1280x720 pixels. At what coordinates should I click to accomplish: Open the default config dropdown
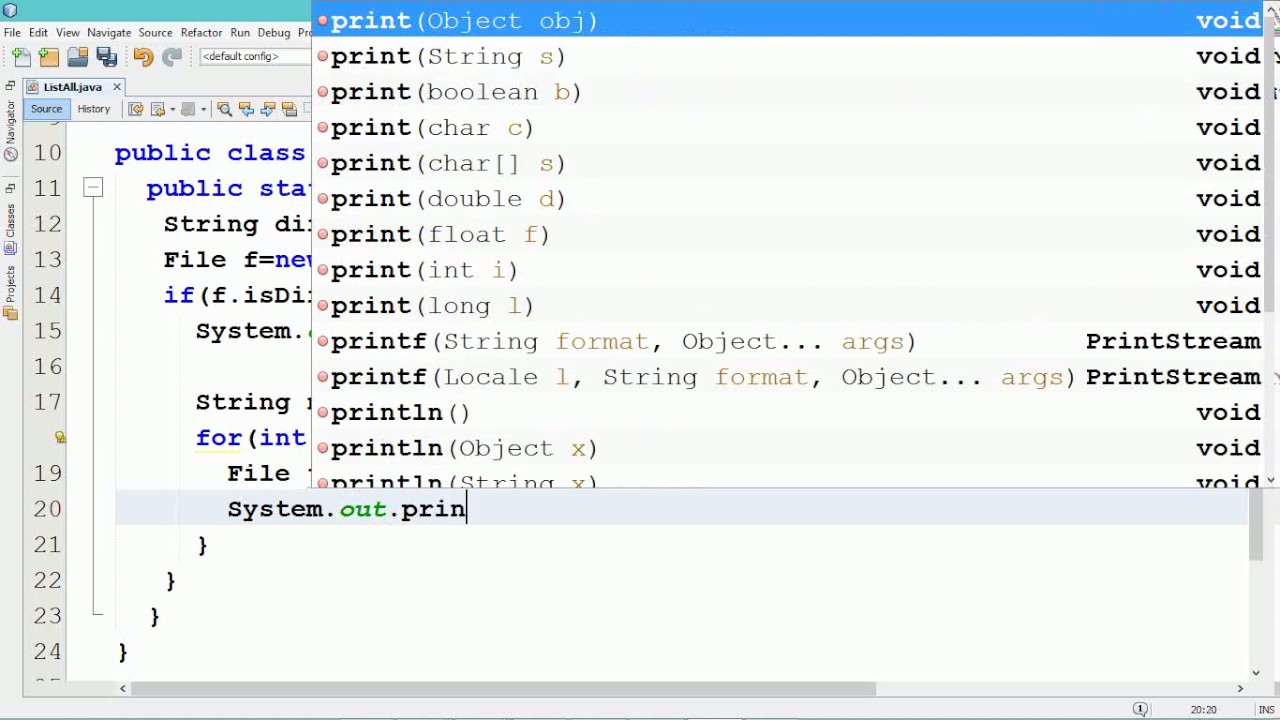pyautogui.click(x=254, y=57)
